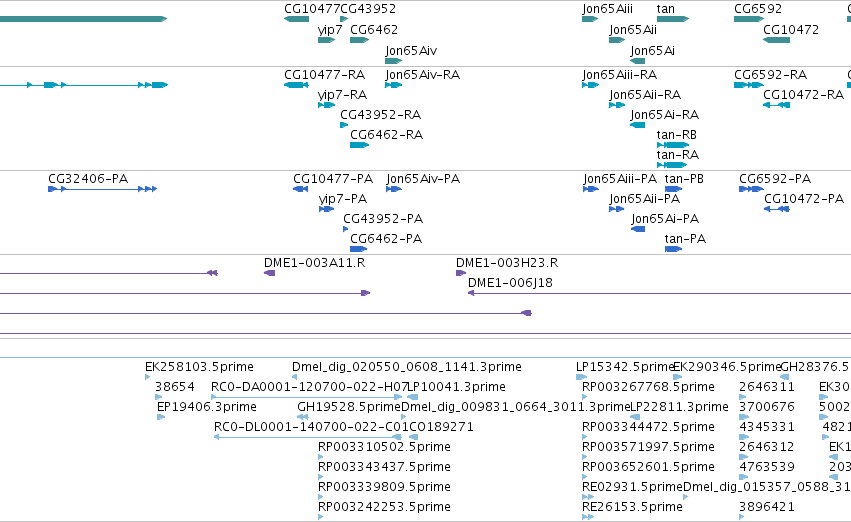Open clone DME1-003H23.R
851x522 pixels.
point(507,263)
